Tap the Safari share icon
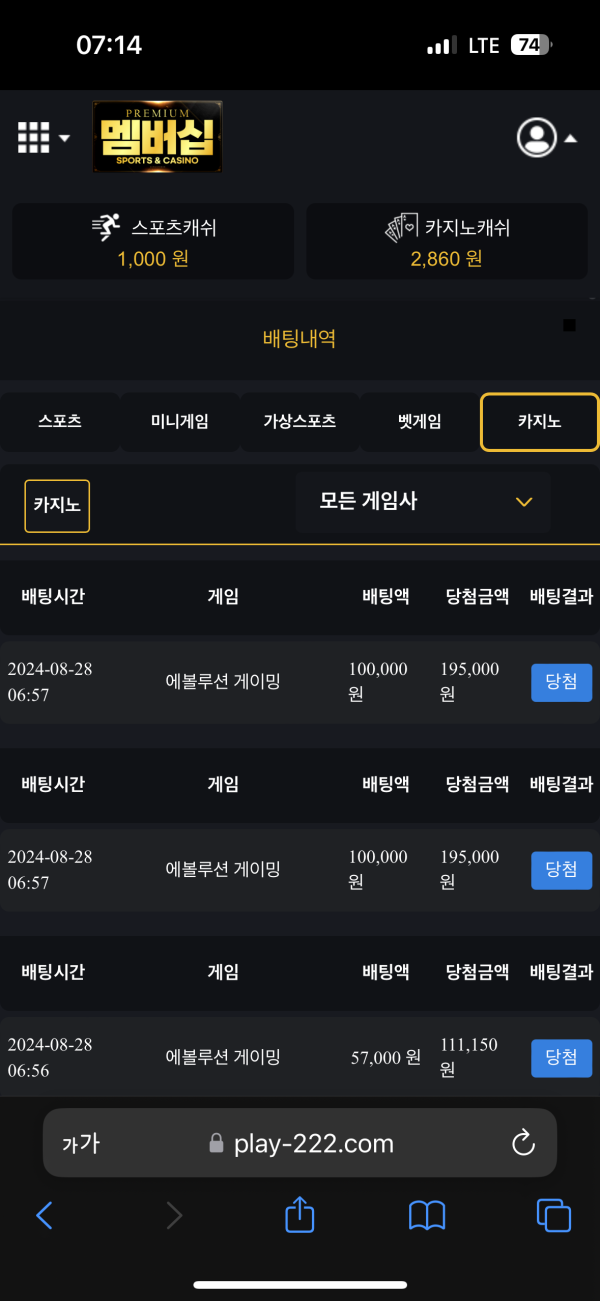 pyautogui.click(x=300, y=1215)
